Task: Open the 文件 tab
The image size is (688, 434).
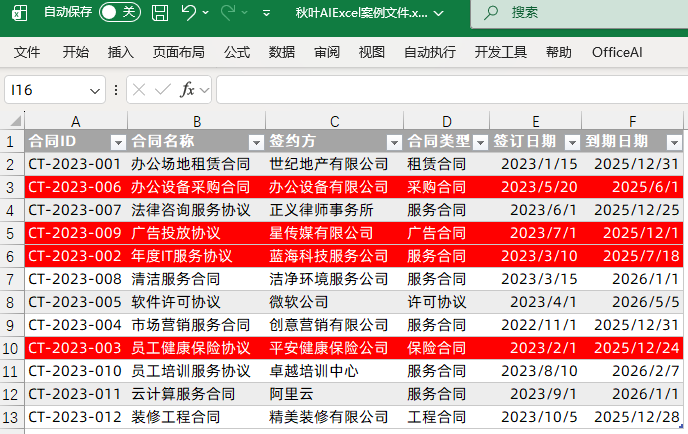Action: (x=27, y=52)
